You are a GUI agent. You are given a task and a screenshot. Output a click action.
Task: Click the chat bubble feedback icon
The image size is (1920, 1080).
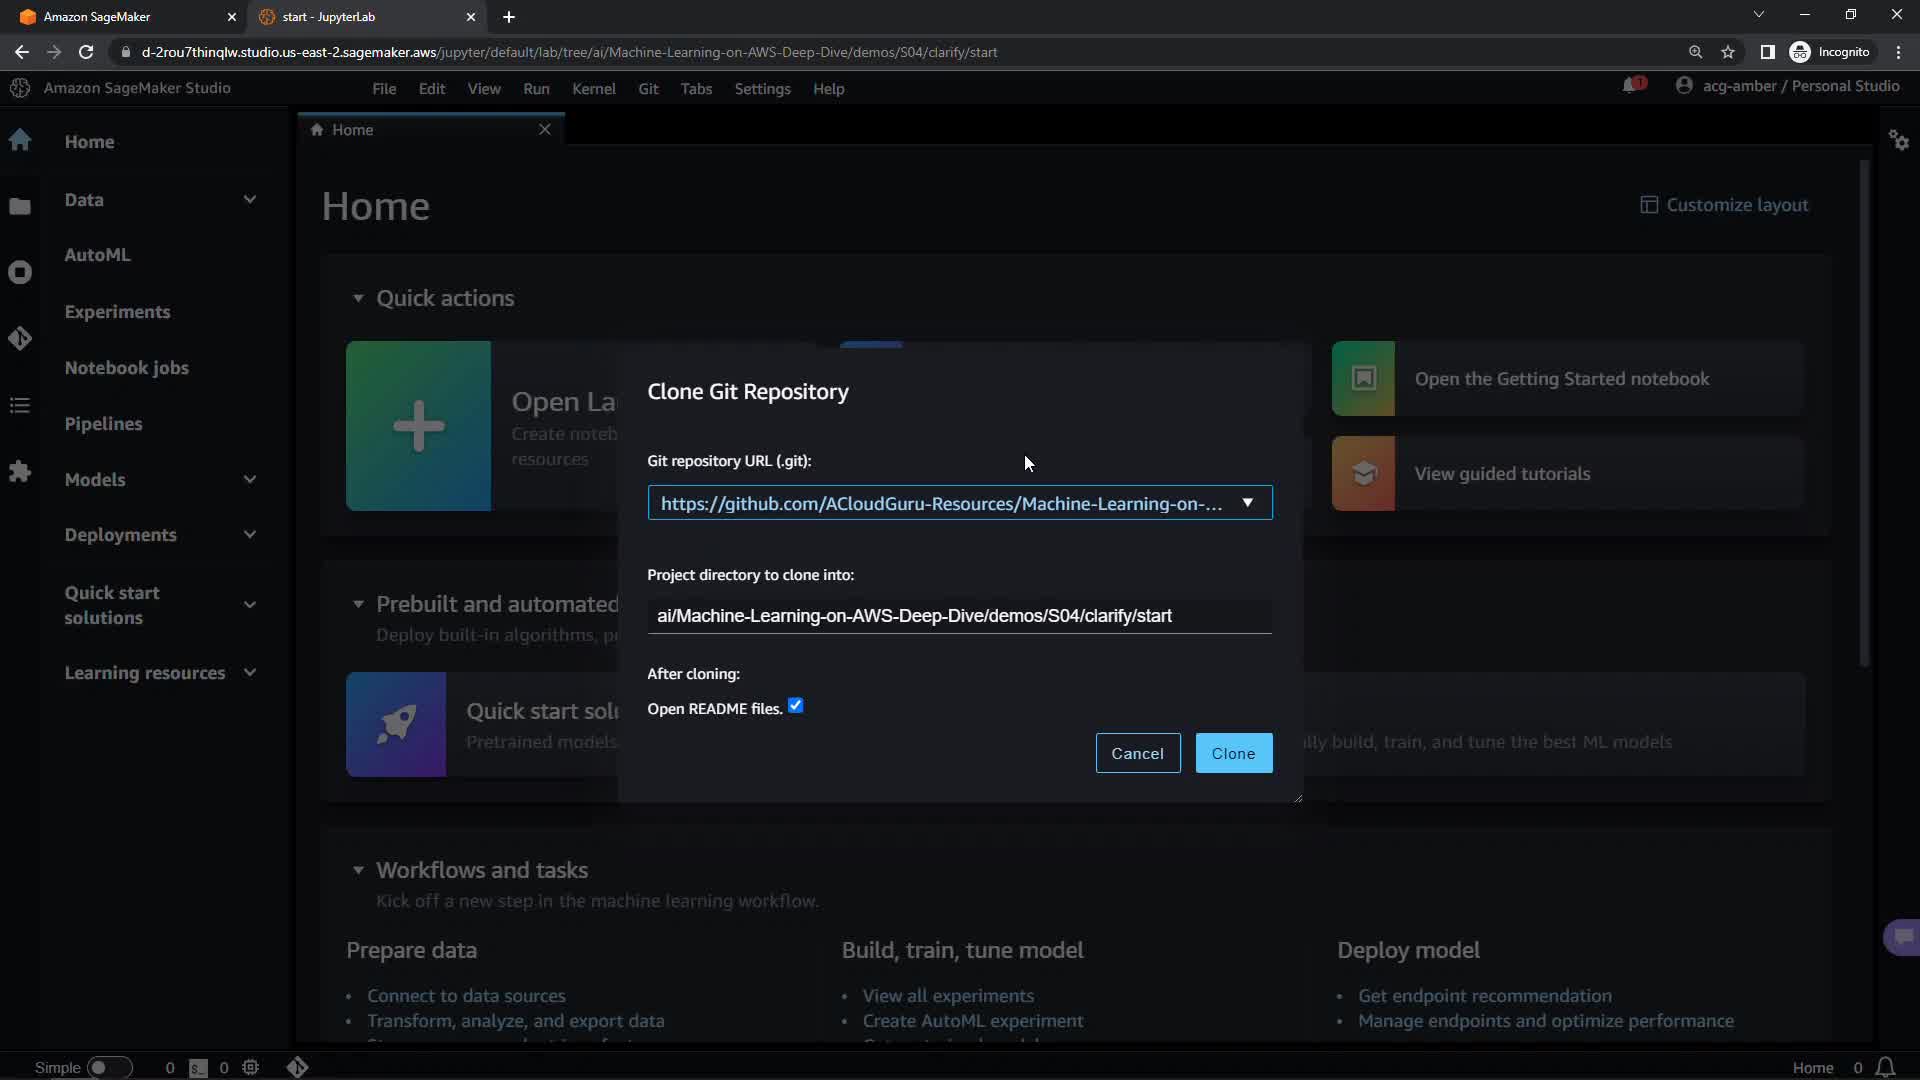pyautogui.click(x=1902, y=937)
